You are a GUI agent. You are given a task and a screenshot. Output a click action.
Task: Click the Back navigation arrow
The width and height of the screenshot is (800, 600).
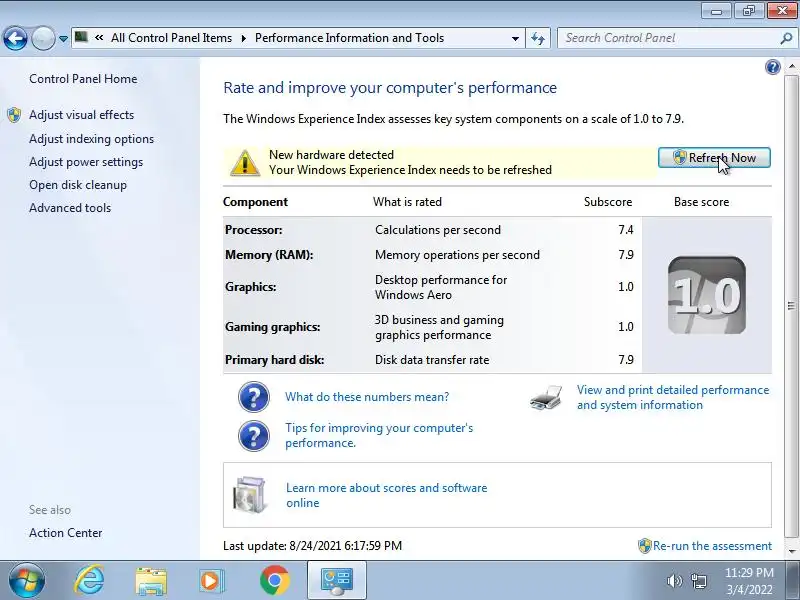coord(15,38)
